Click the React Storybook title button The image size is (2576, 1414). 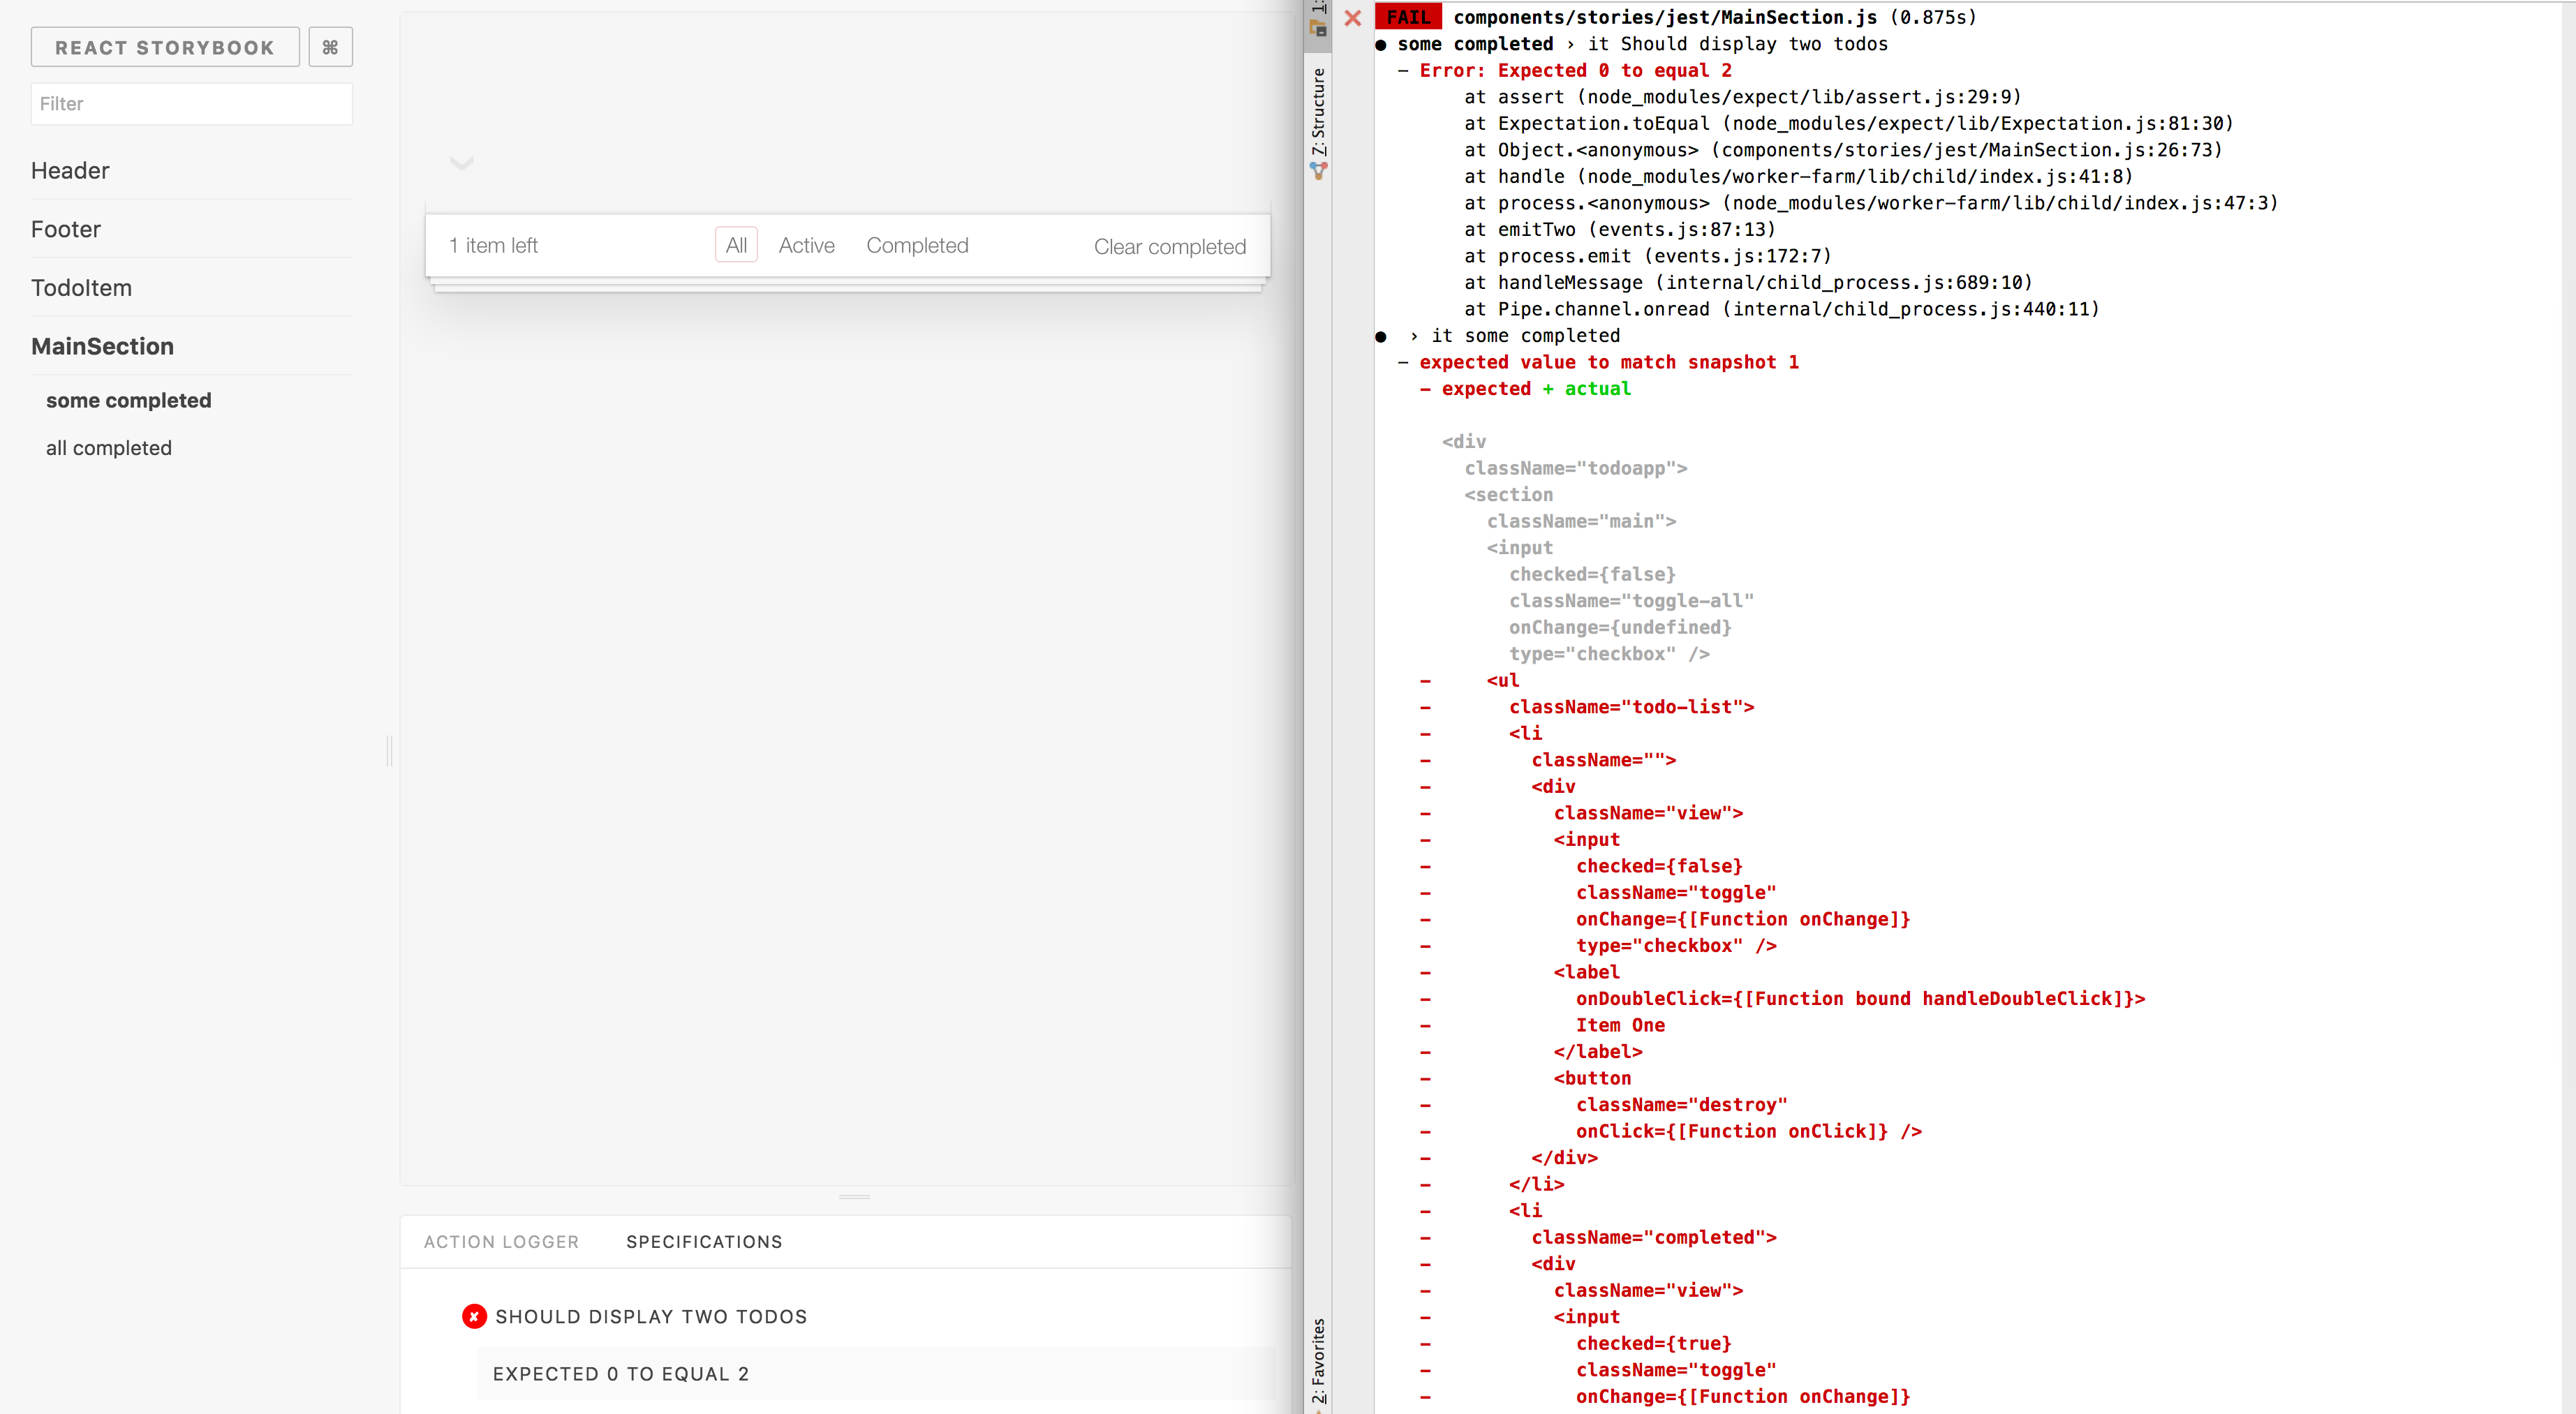click(x=165, y=47)
